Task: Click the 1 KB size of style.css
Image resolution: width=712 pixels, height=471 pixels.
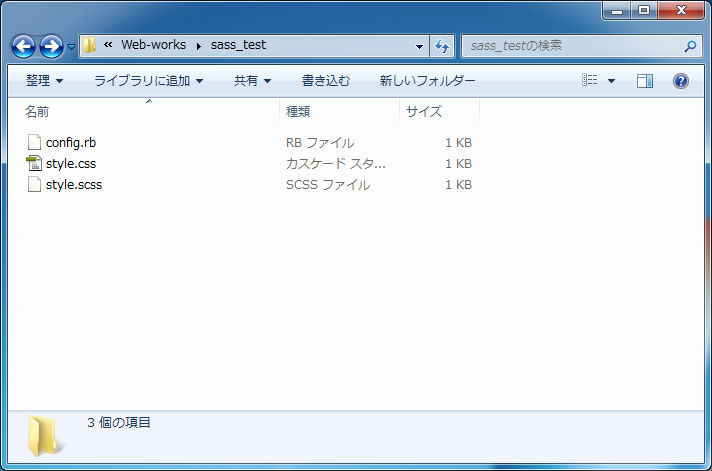Action: pos(458,164)
